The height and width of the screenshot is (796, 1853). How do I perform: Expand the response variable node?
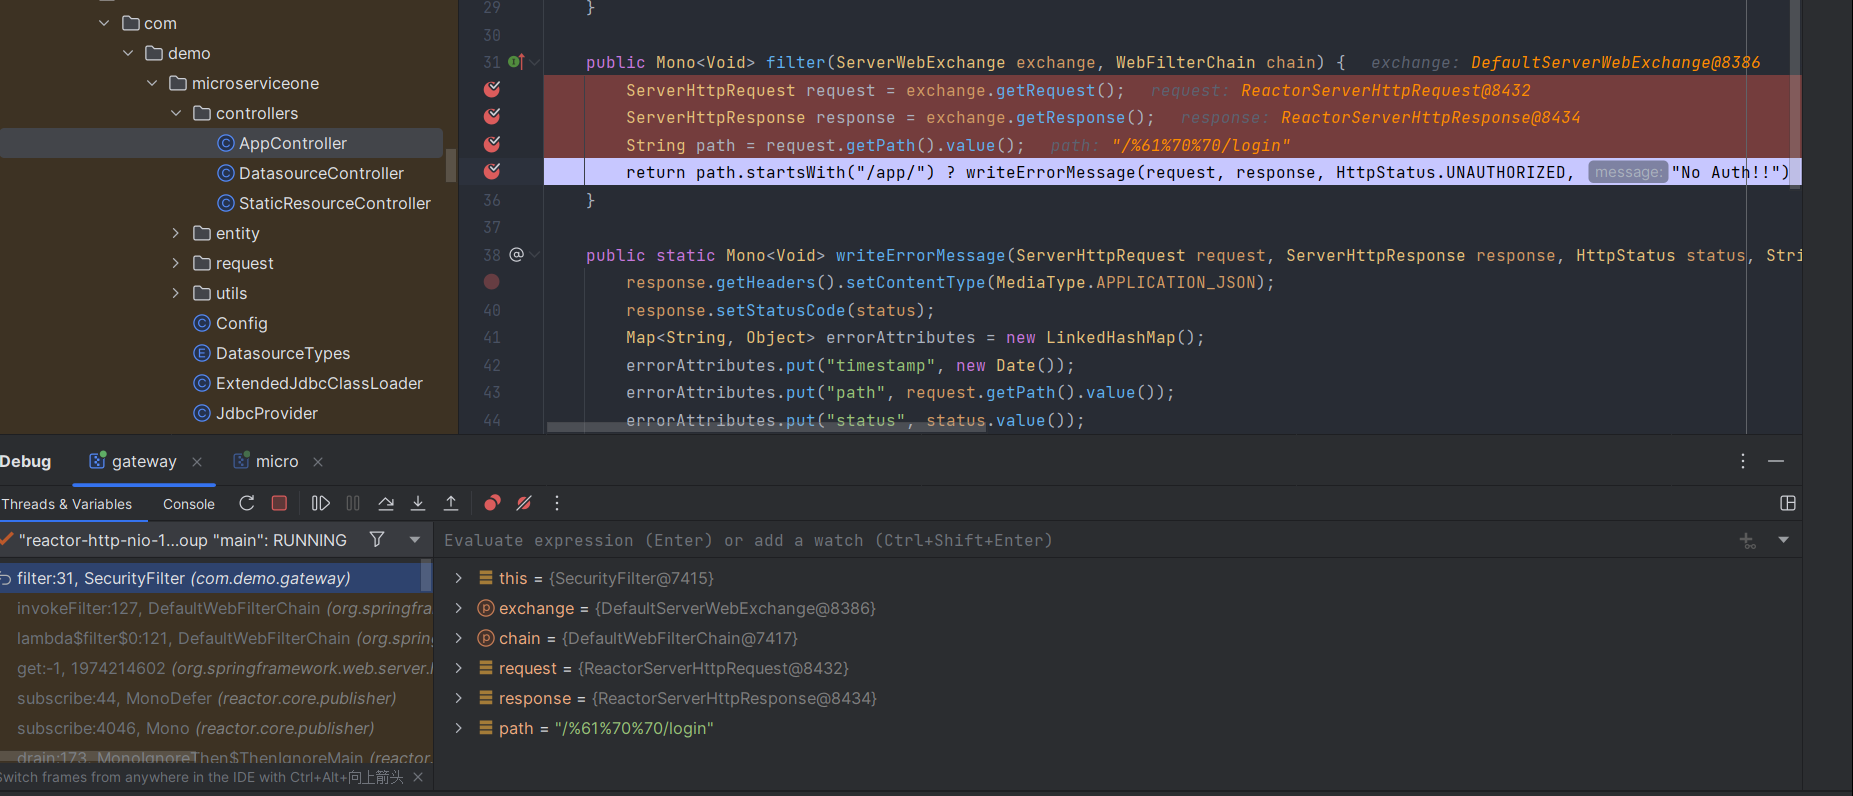click(458, 698)
